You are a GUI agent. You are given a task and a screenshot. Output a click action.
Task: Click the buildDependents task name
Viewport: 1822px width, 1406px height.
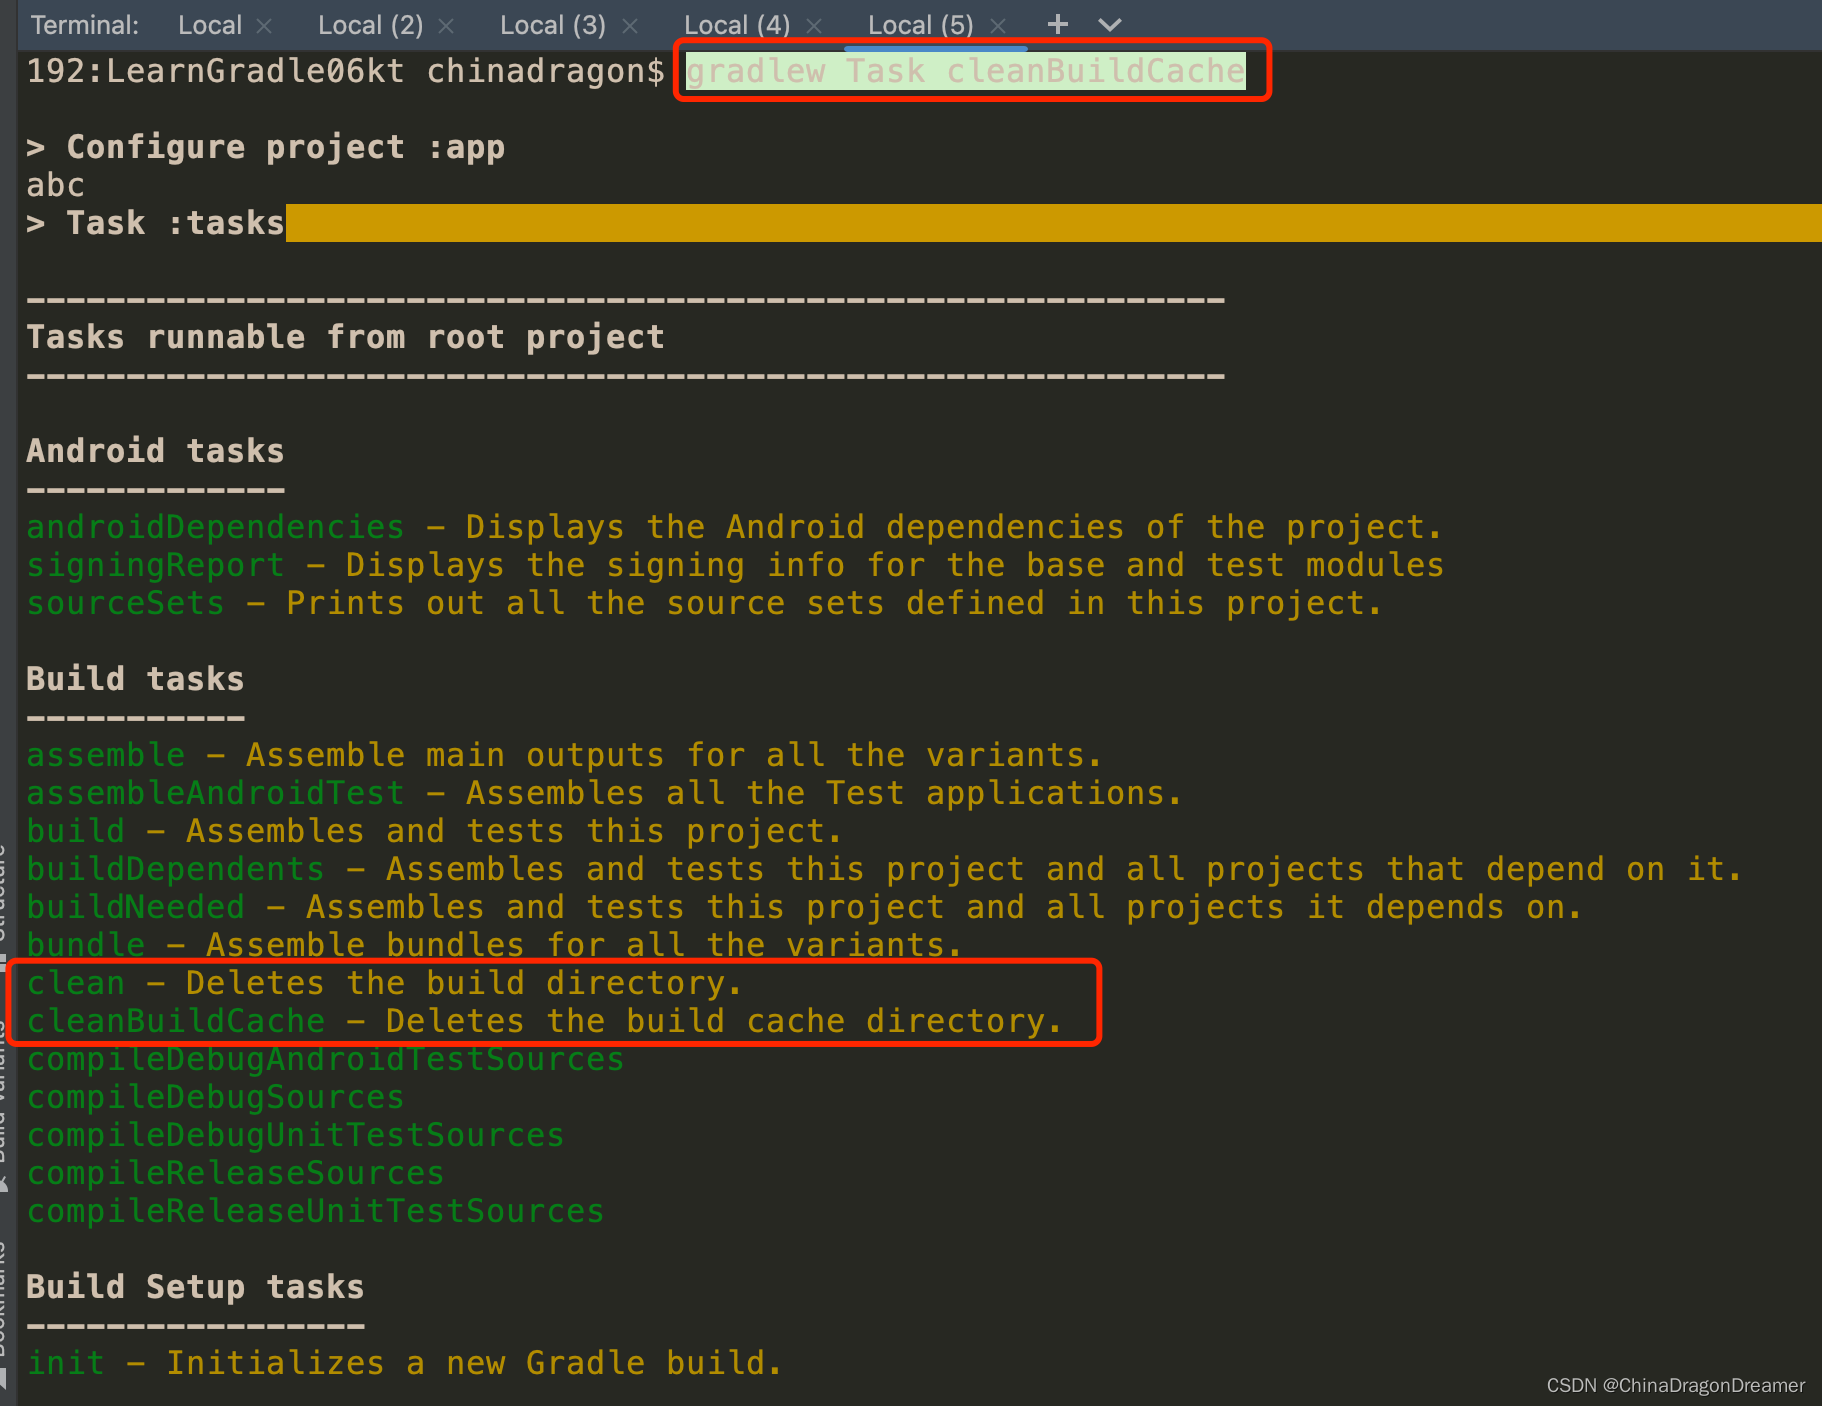[175, 869]
